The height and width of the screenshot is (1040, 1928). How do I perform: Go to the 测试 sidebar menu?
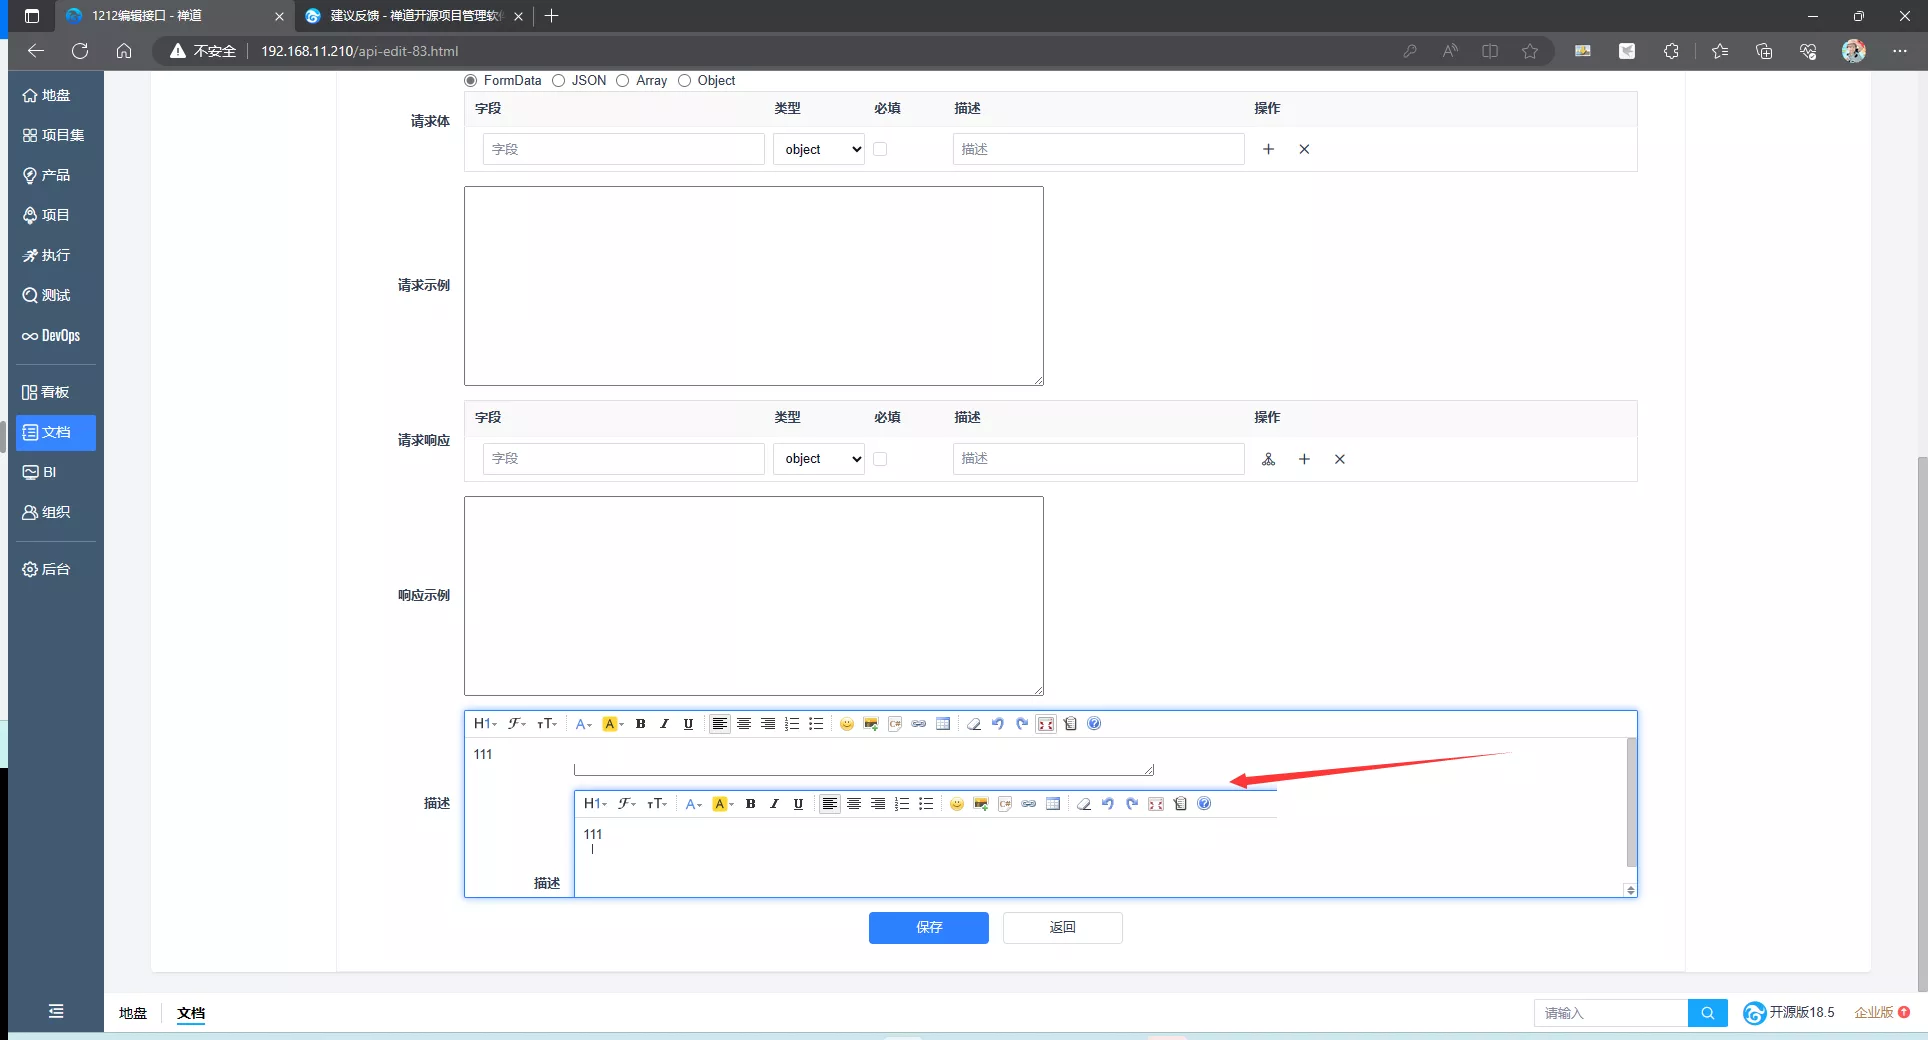[x=56, y=295]
